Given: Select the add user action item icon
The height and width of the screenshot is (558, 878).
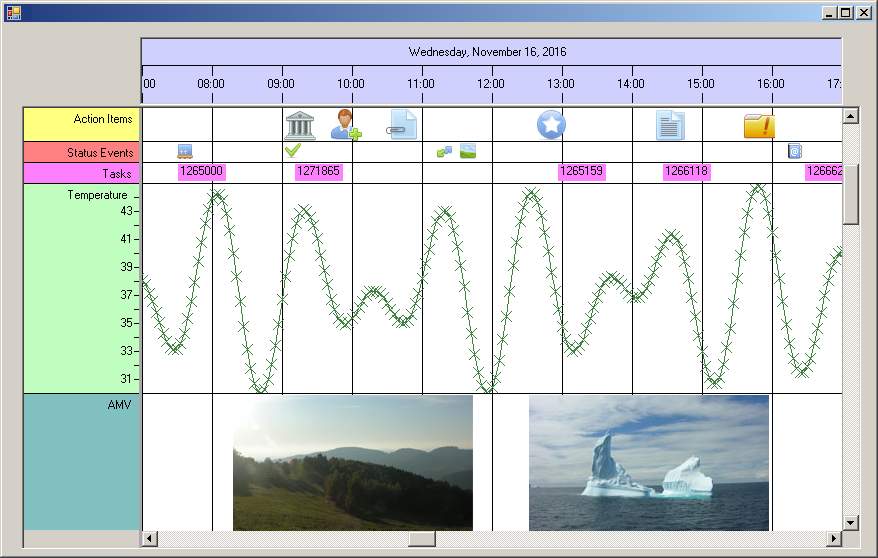Looking at the screenshot, I should [x=346, y=125].
